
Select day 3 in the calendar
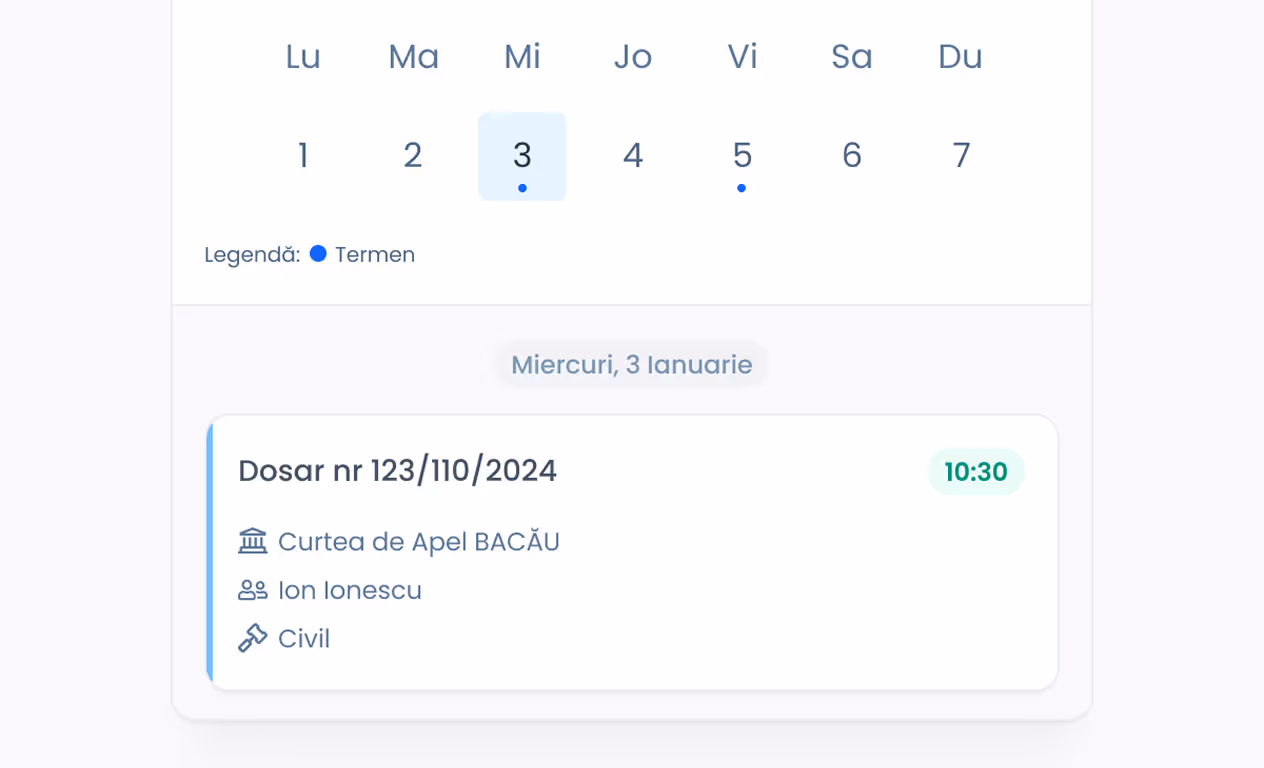coord(521,156)
